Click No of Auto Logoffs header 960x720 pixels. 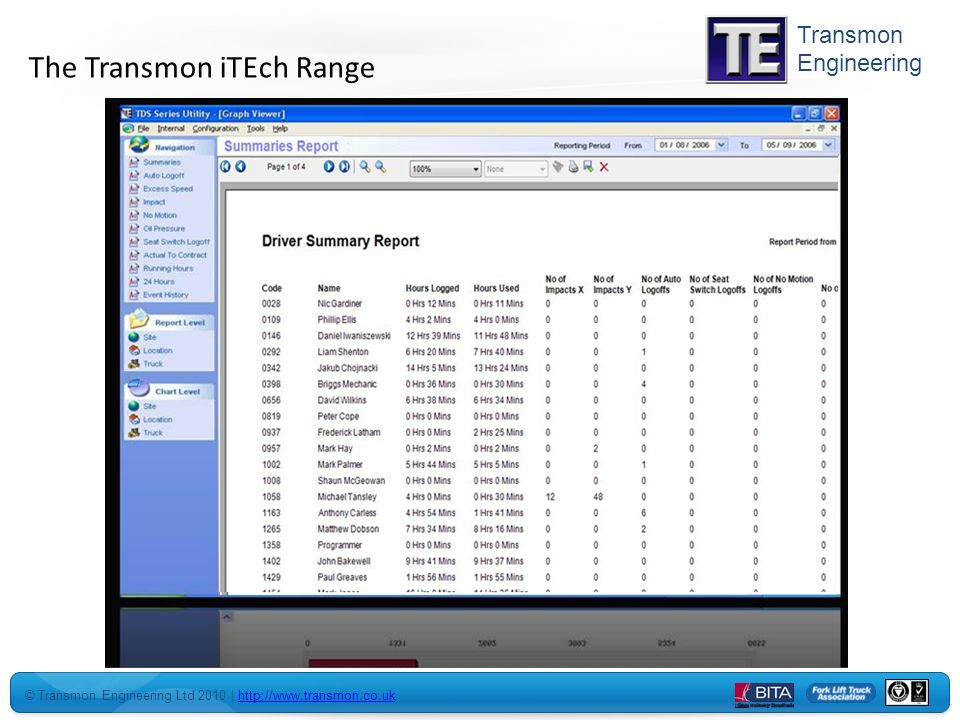661,284
